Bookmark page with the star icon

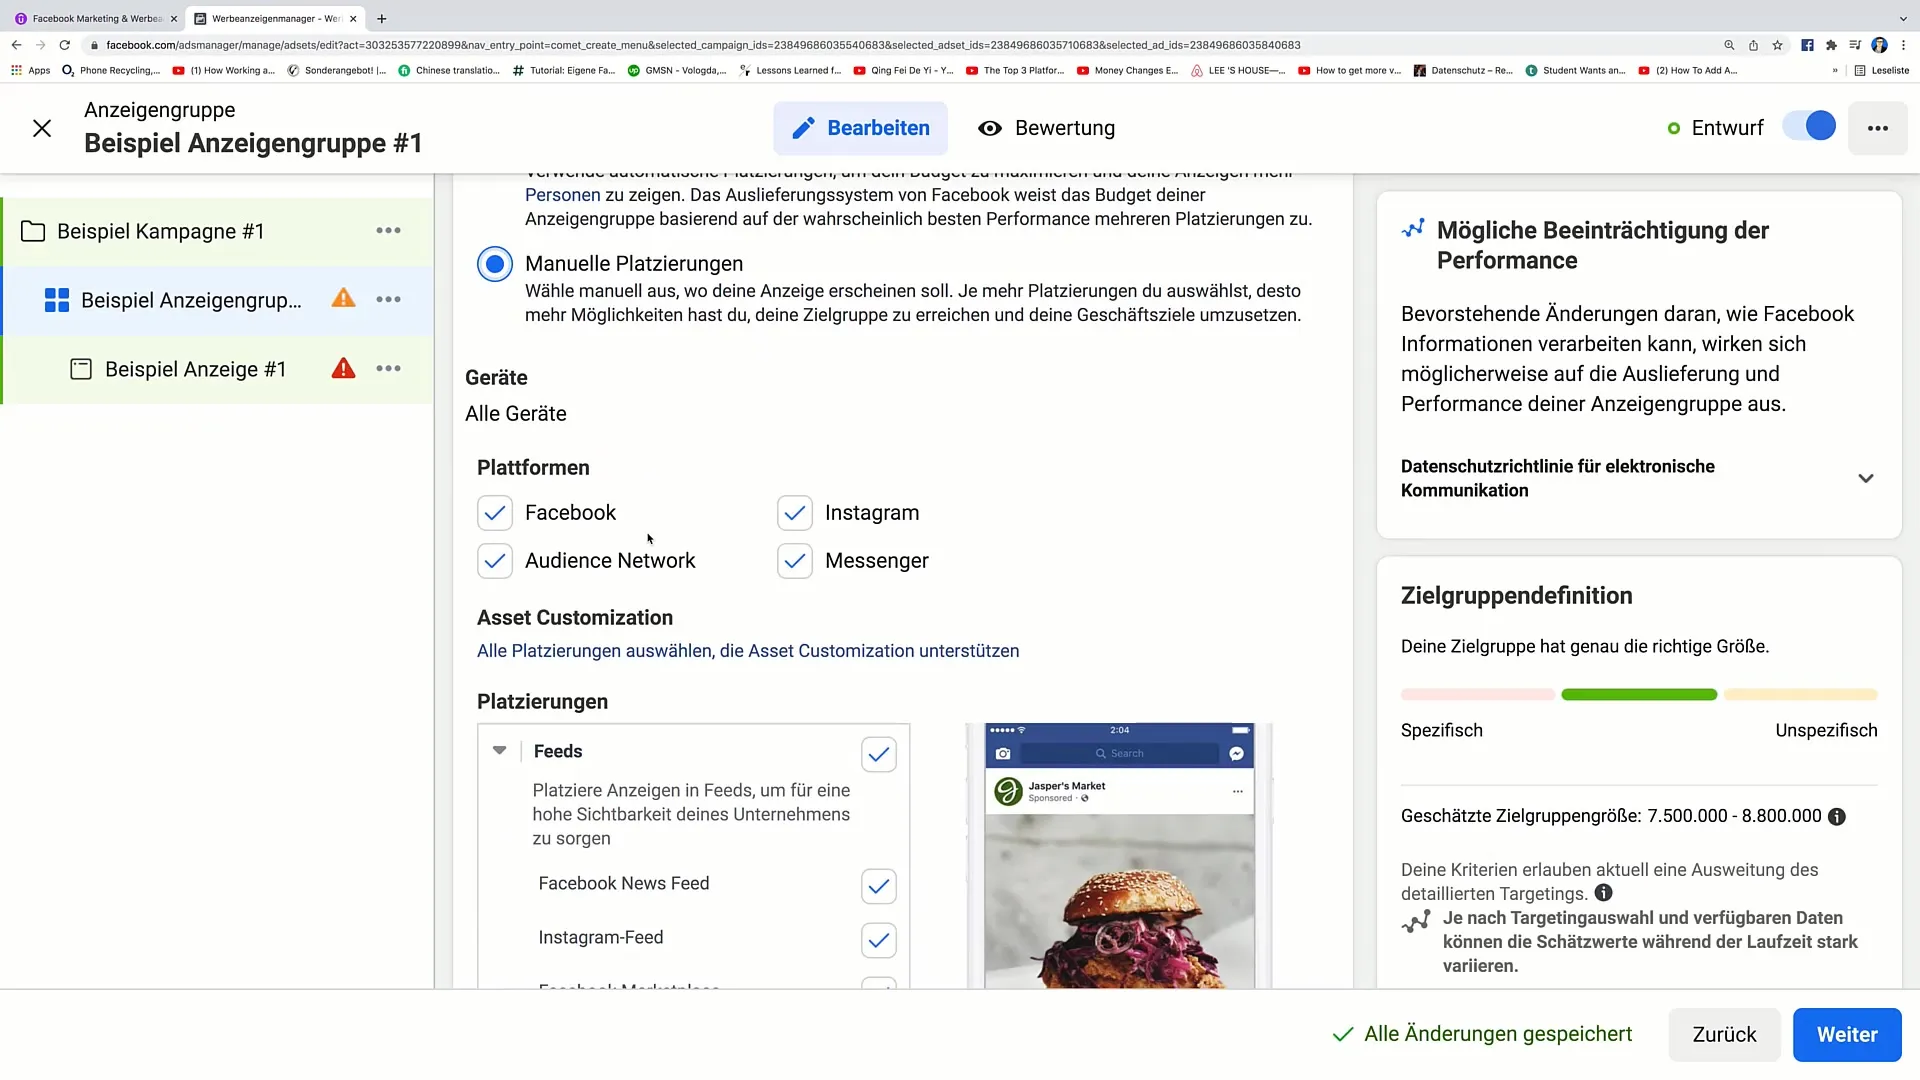(1777, 45)
